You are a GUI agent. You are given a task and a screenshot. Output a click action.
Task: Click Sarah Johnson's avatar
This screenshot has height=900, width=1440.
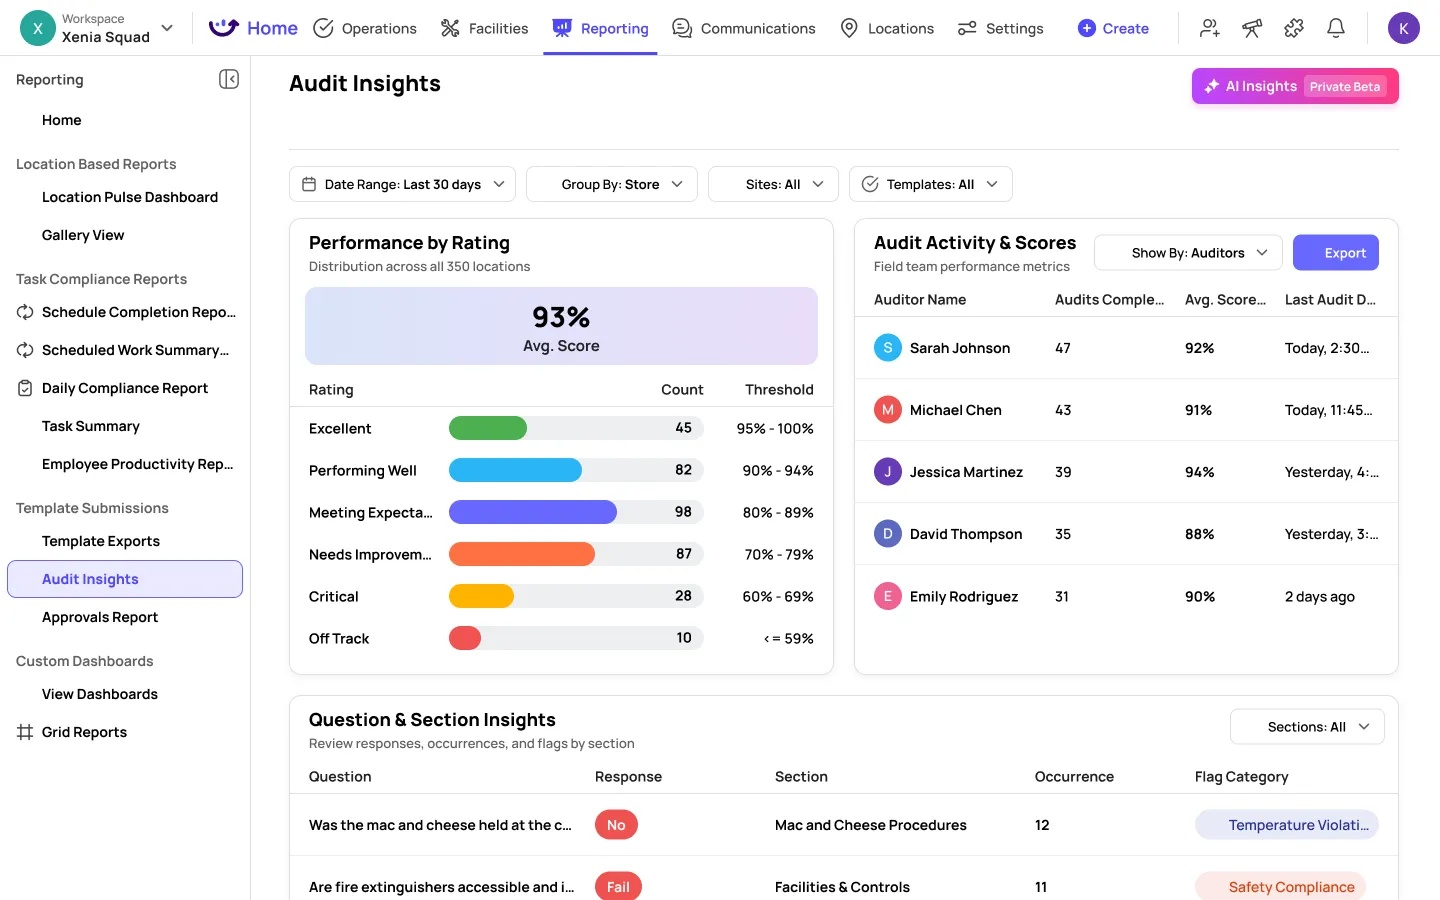point(887,347)
